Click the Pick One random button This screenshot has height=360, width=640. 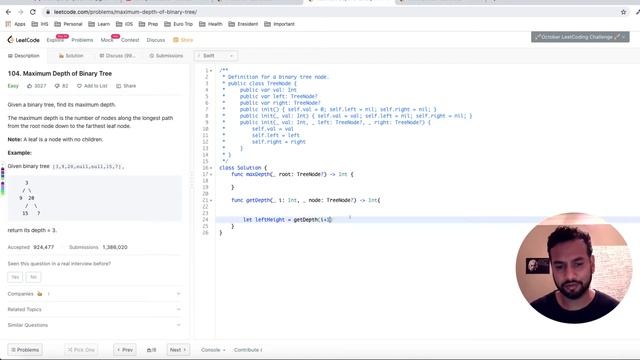pos(81,350)
